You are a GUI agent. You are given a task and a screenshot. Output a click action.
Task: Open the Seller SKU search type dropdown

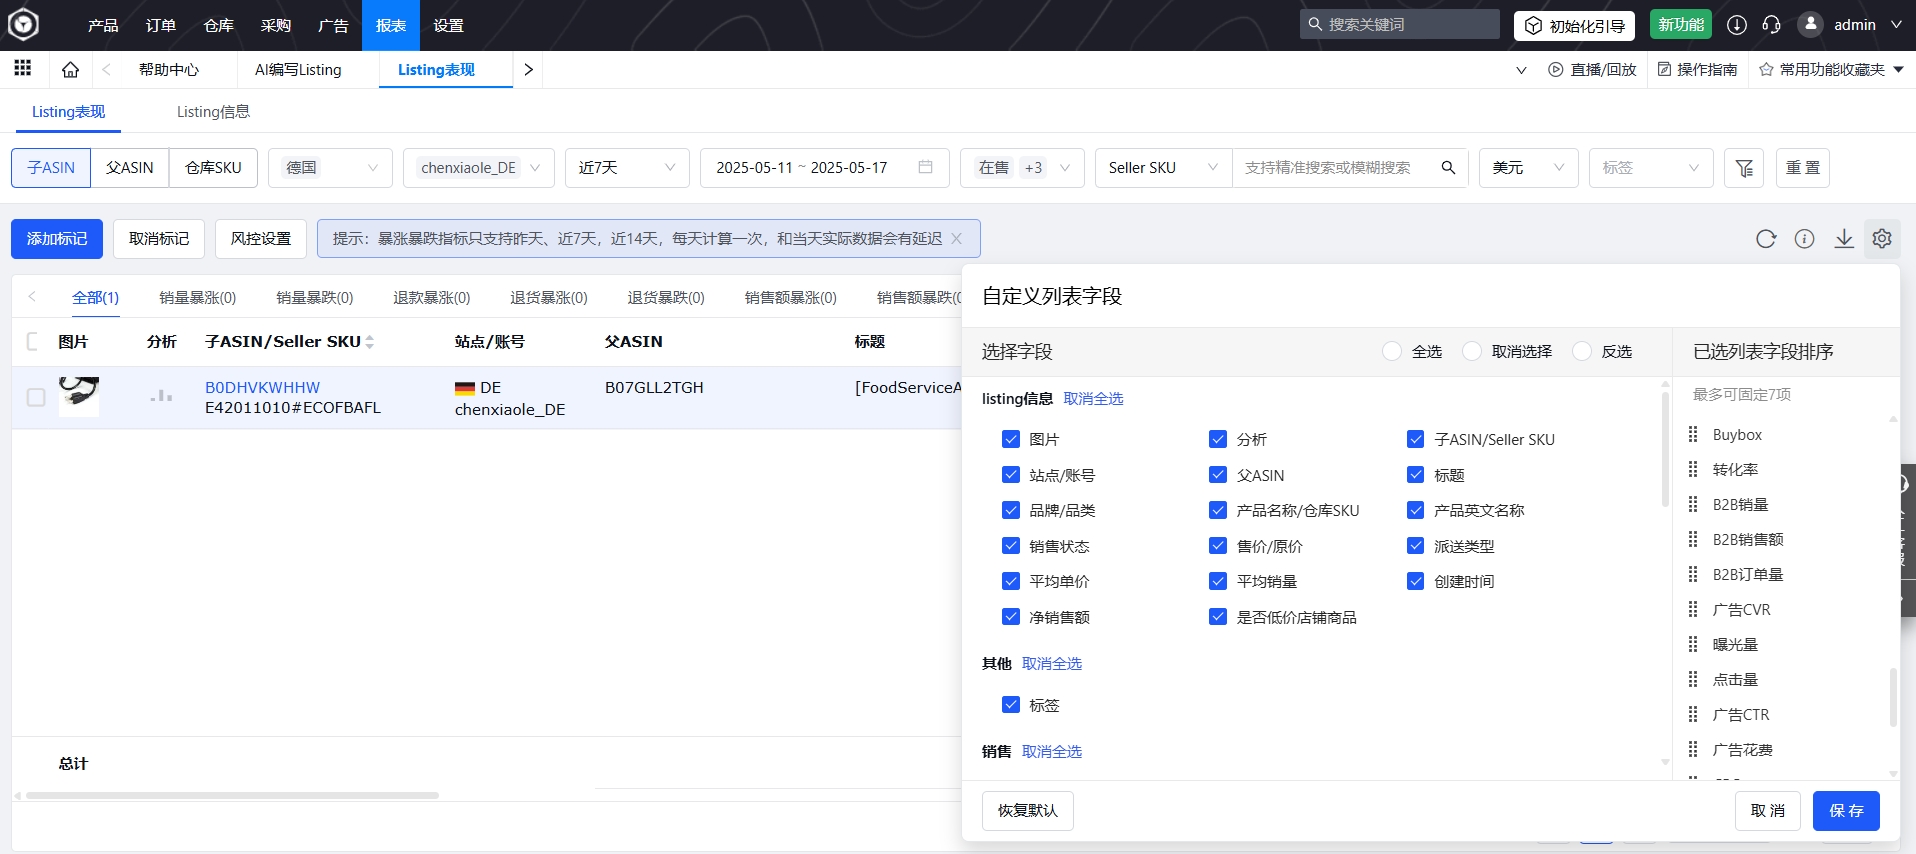click(1164, 168)
